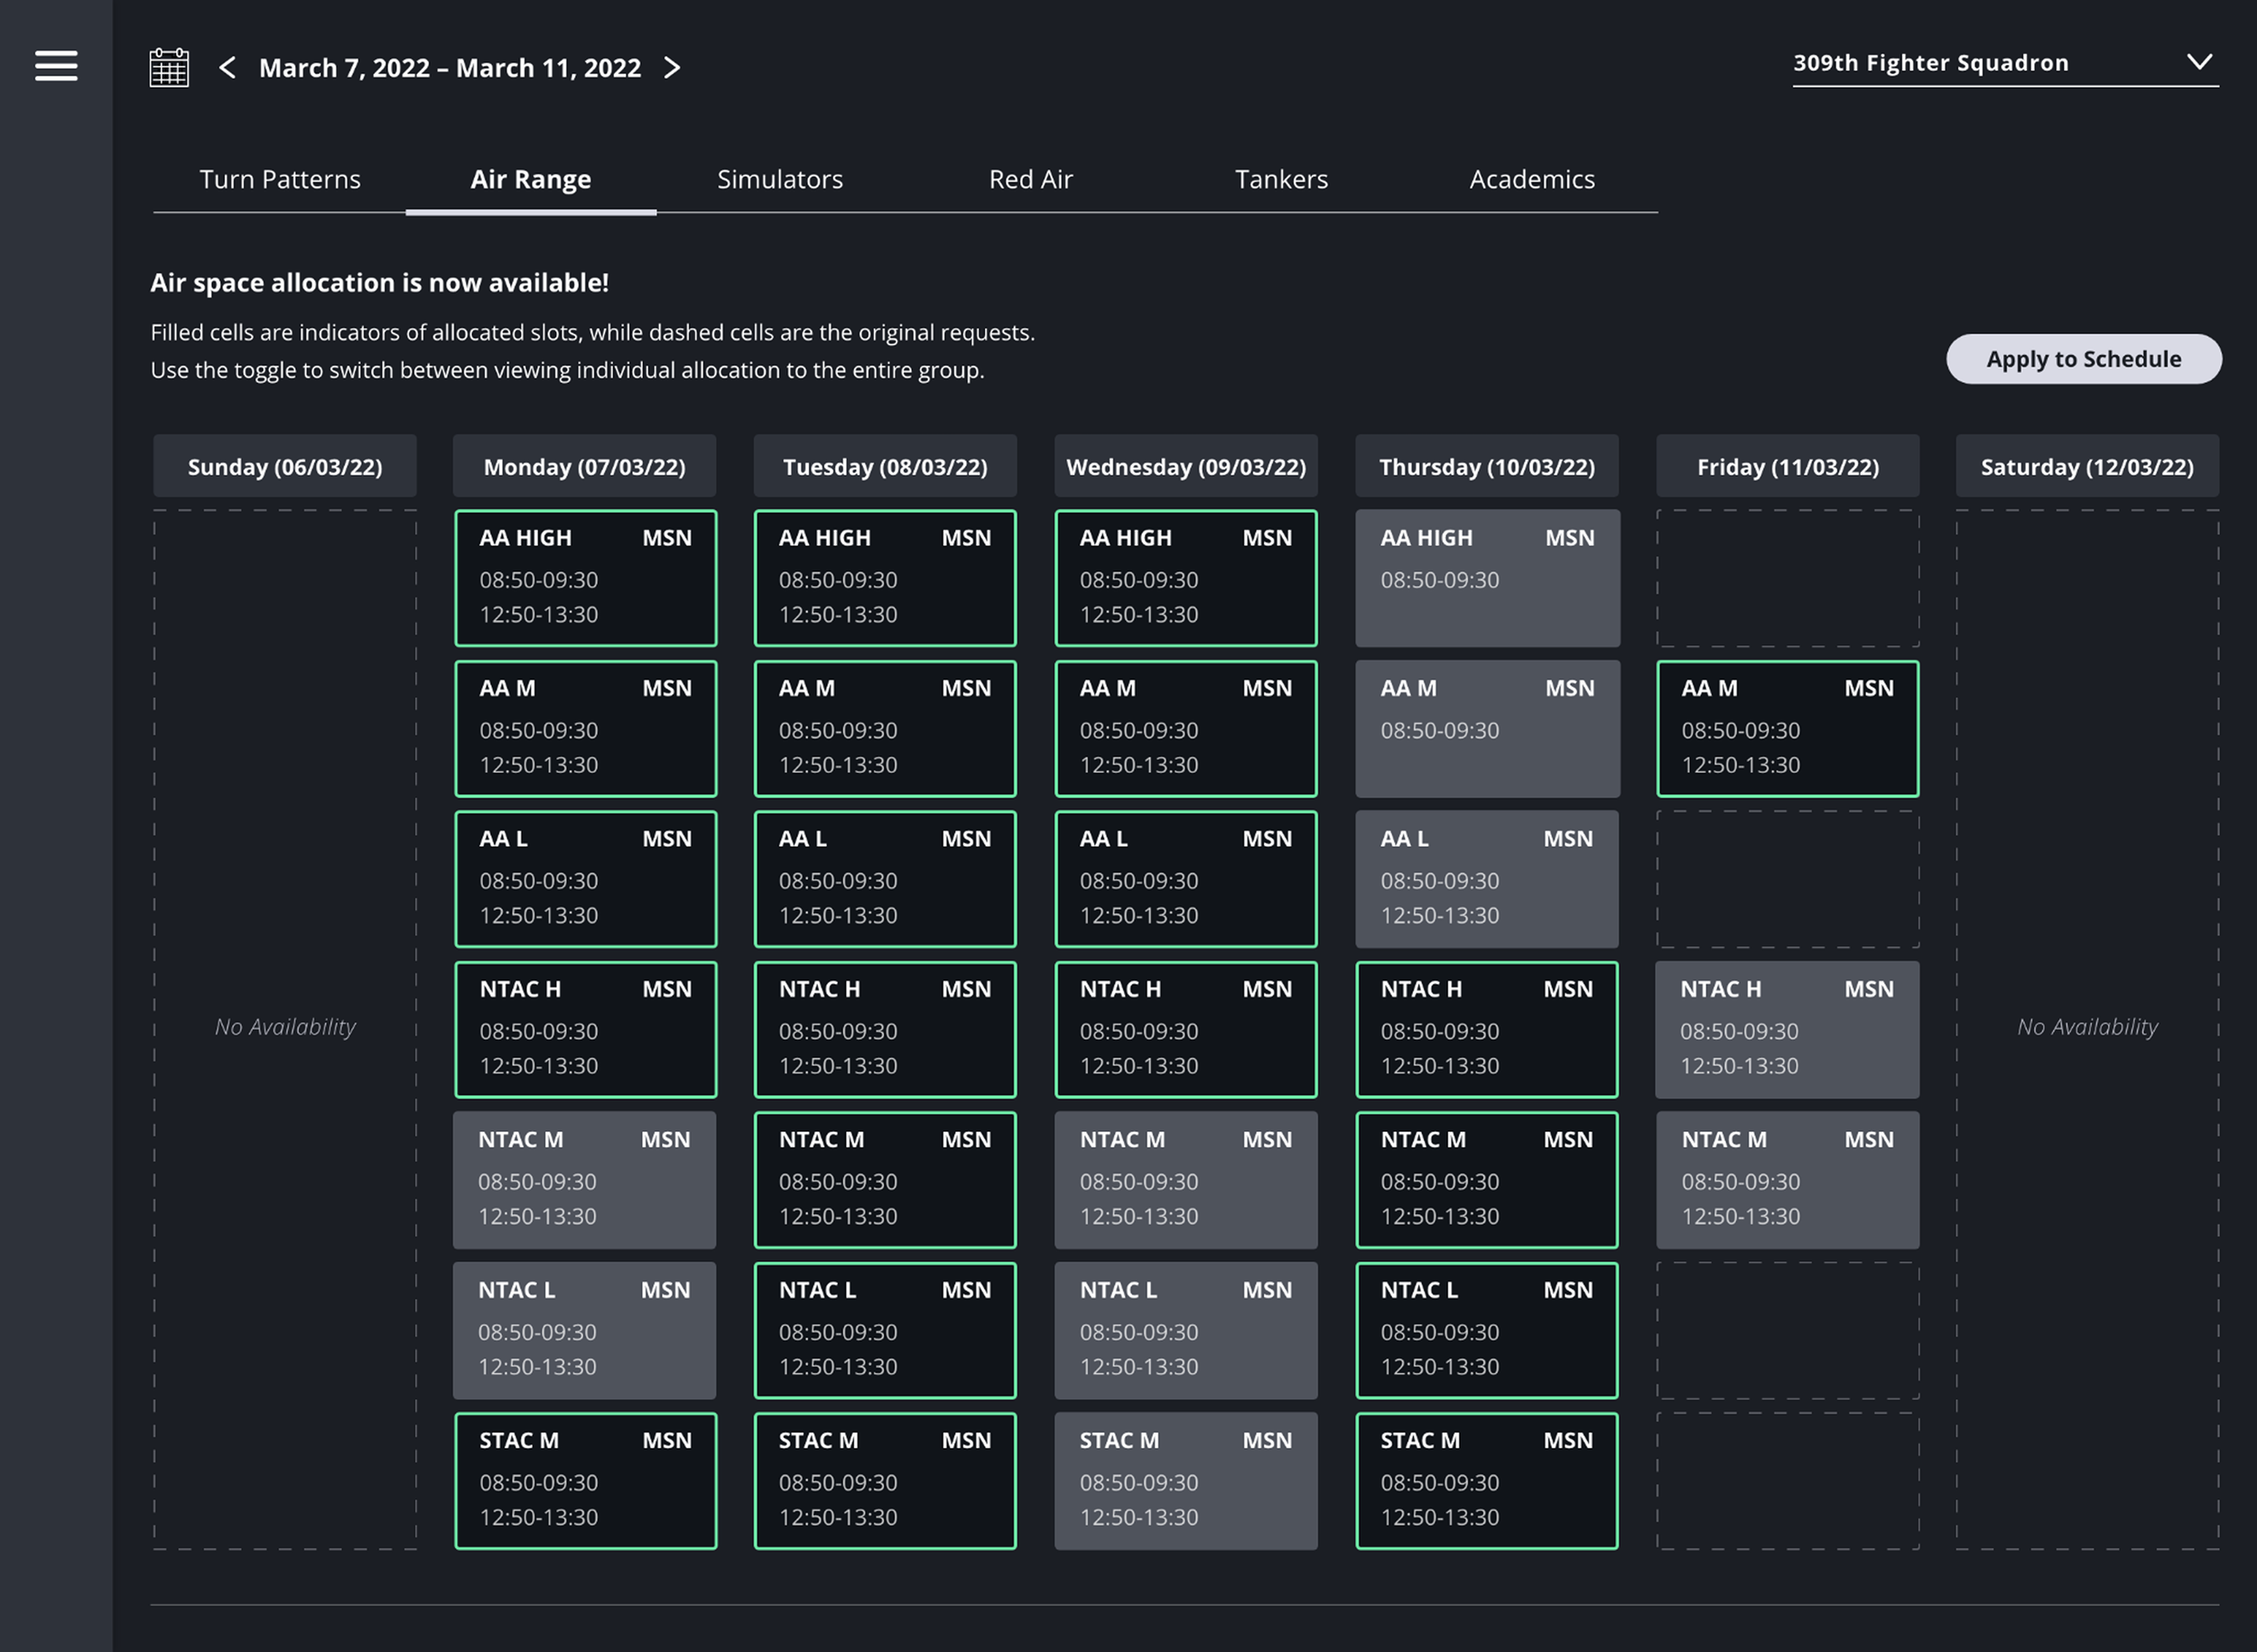This screenshot has width=2257, height=1652.
Task: Select Thursday AA HIGH gray slot
Action: pos(1486,578)
